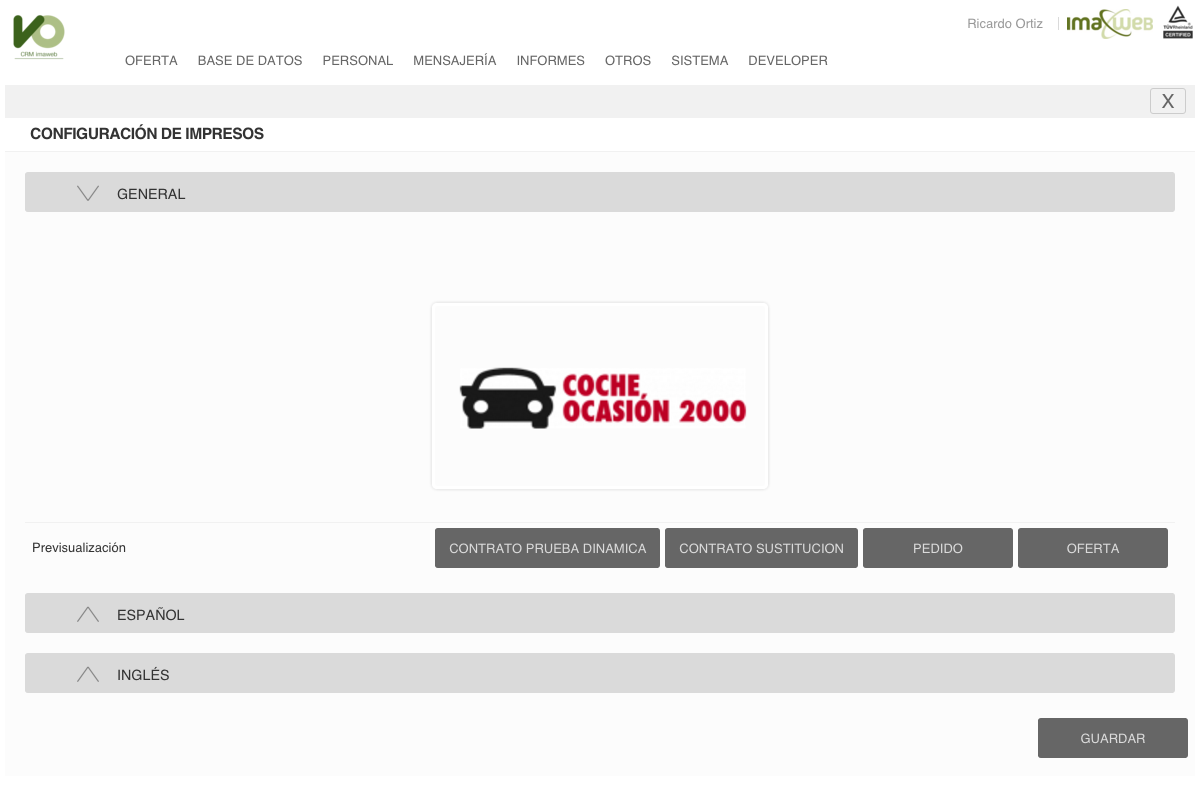
Task: Open the DEVELOPER menu
Action: point(788,60)
